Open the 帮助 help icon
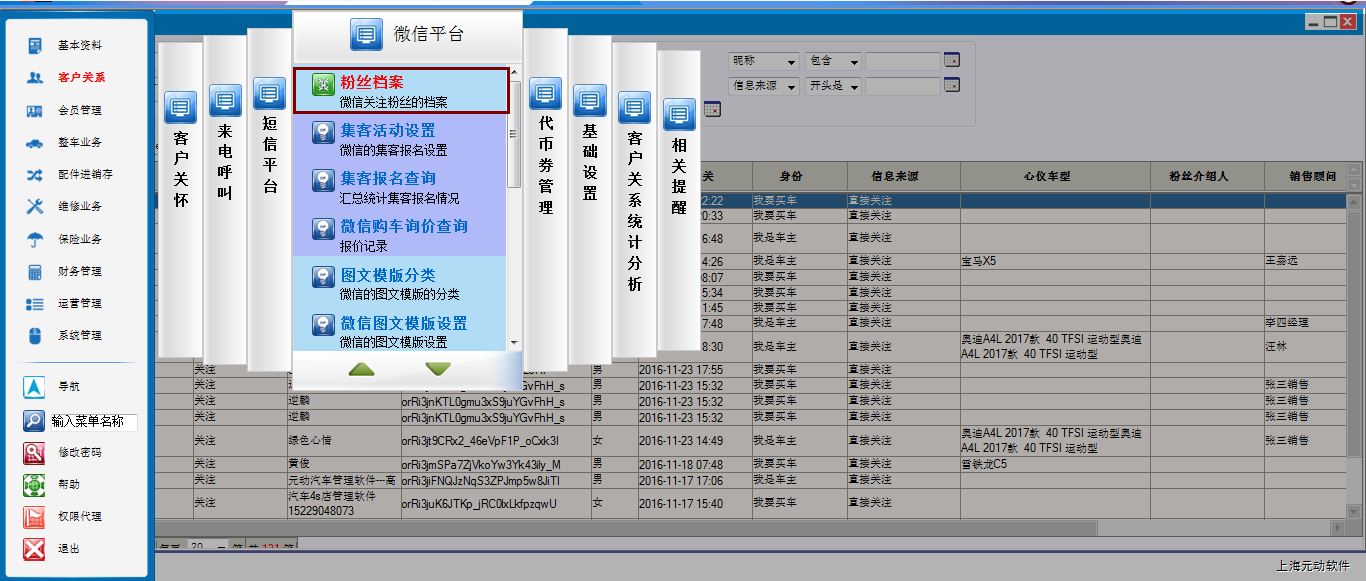1366x581 pixels. [34, 485]
